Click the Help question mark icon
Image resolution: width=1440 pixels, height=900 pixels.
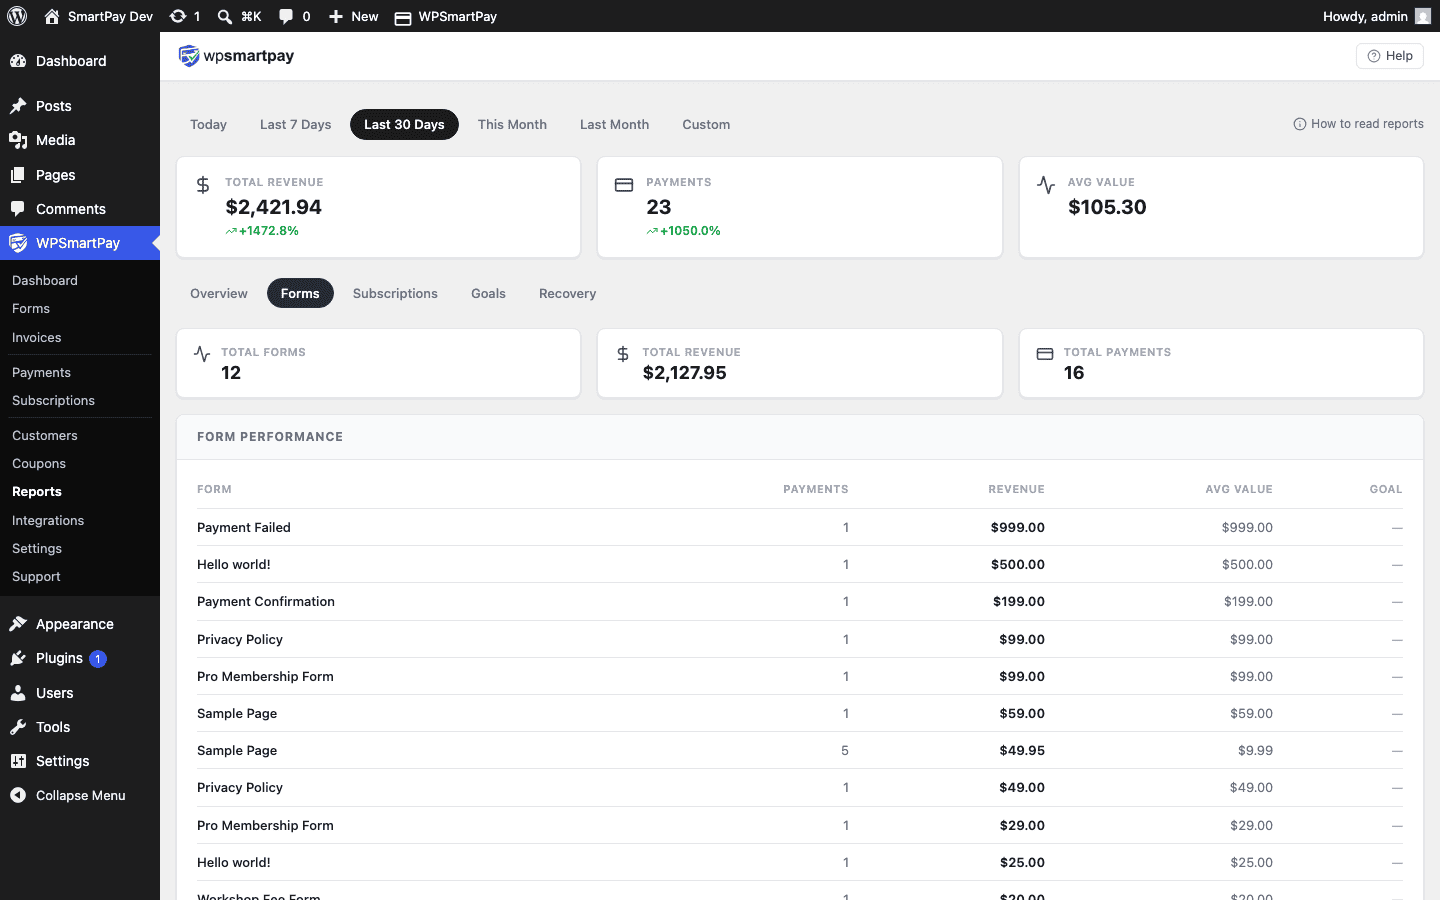[1374, 56]
